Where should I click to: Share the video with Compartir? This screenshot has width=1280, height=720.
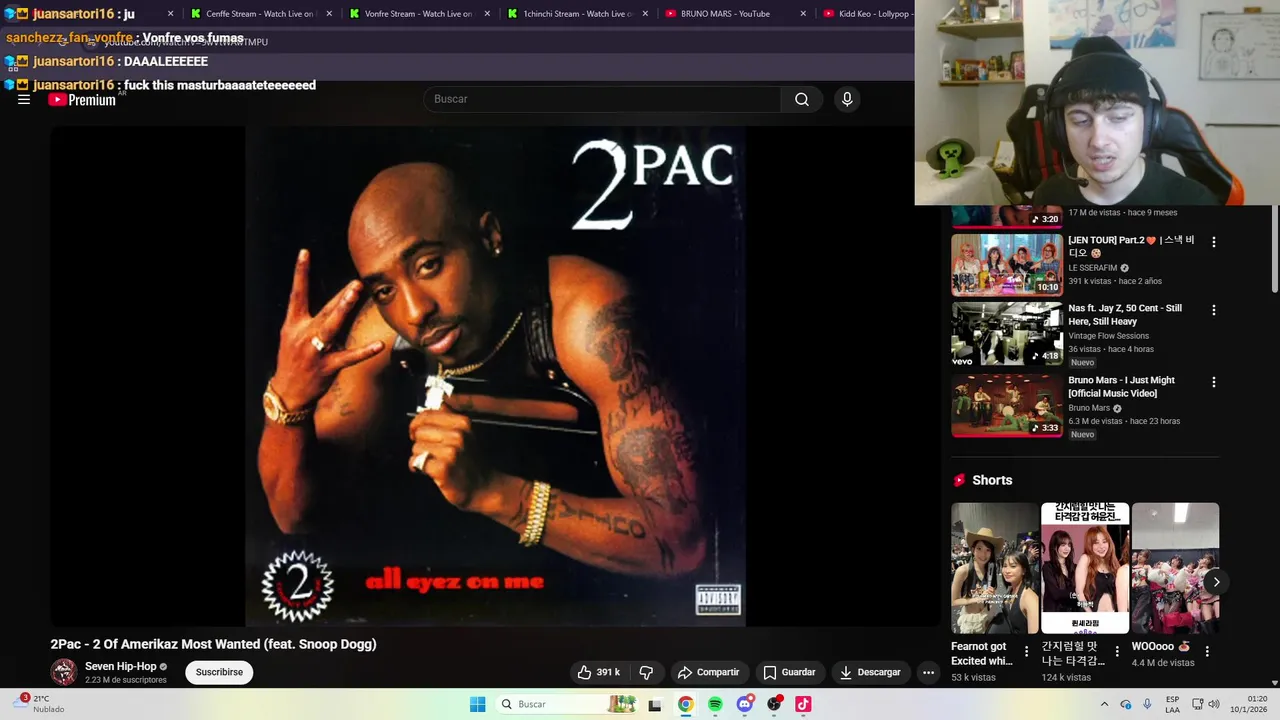708,672
